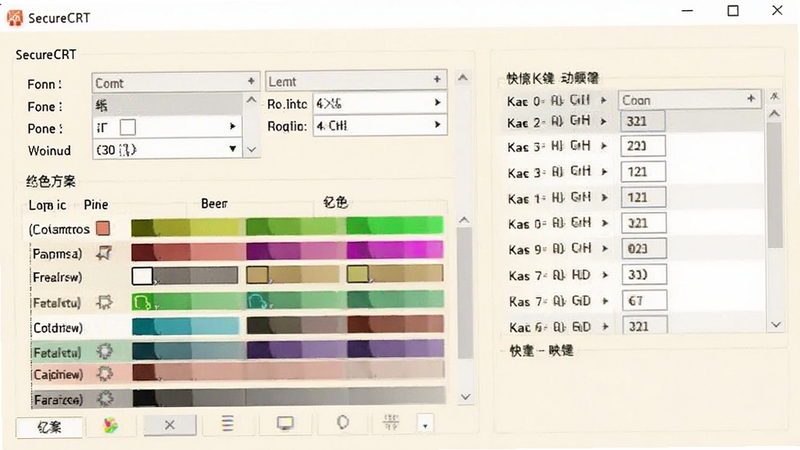The width and height of the screenshot is (800, 450).
Task: Click the purple list lines icon
Action: click(228, 423)
